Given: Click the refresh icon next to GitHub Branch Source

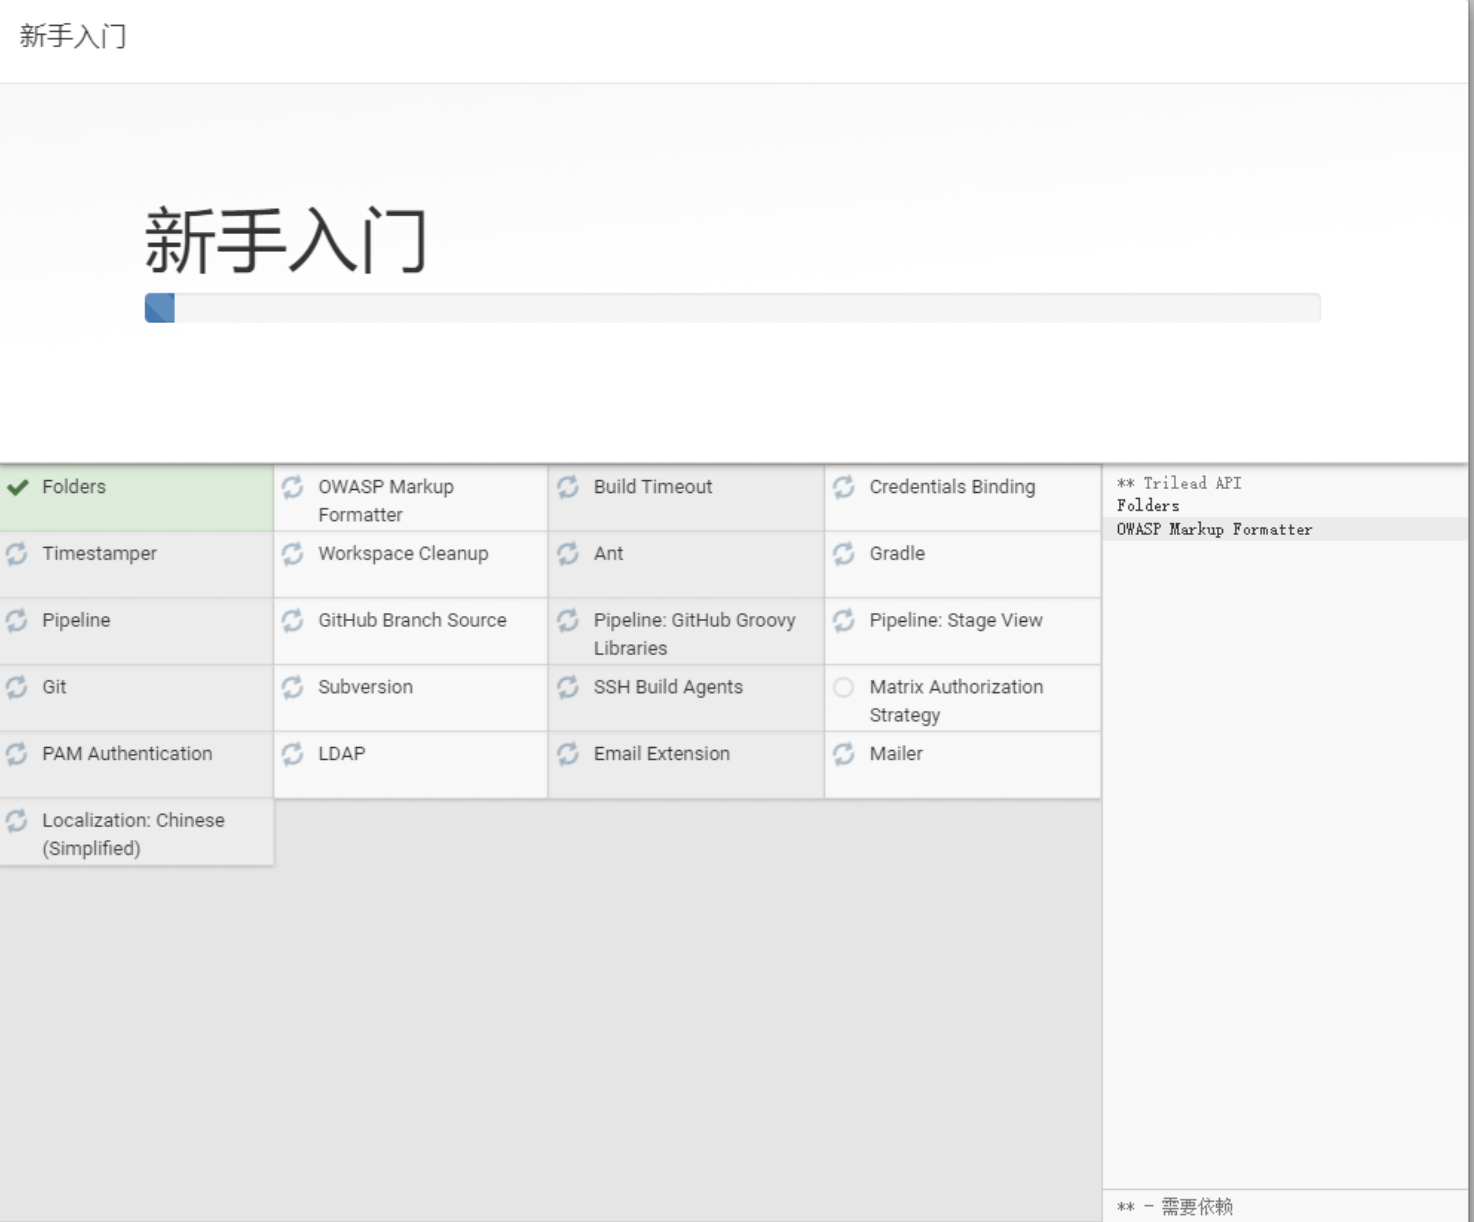Looking at the screenshot, I should pyautogui.click(x=292, y=621).
